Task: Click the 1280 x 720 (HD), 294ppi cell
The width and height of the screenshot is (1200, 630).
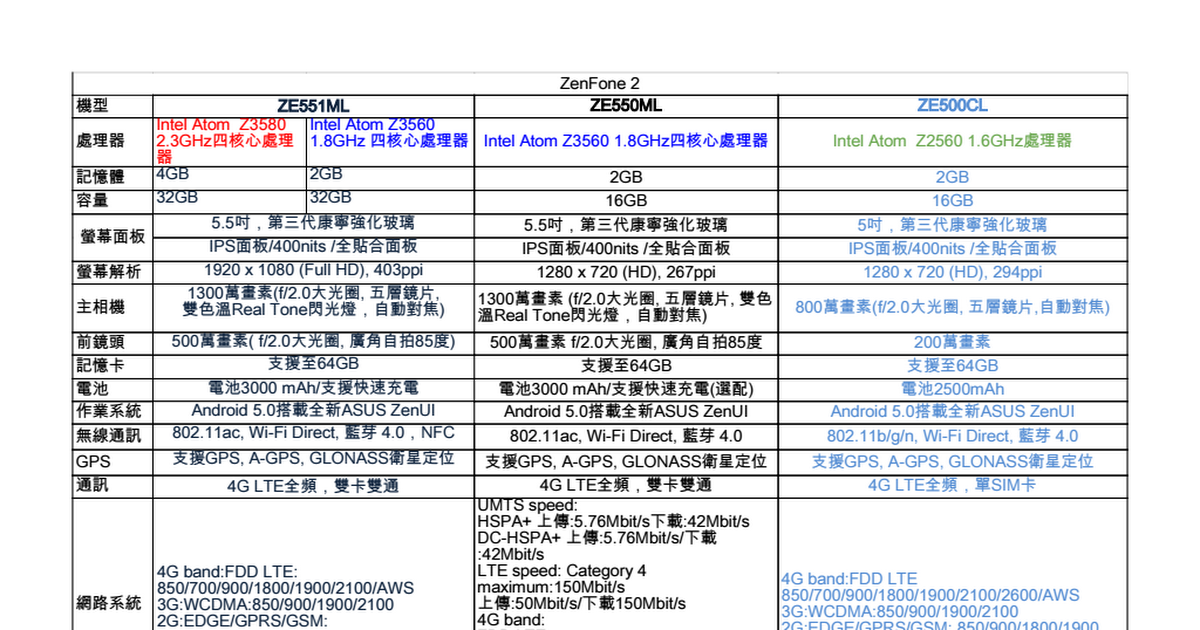Action: pyautogui.click(x=952, y=272)
